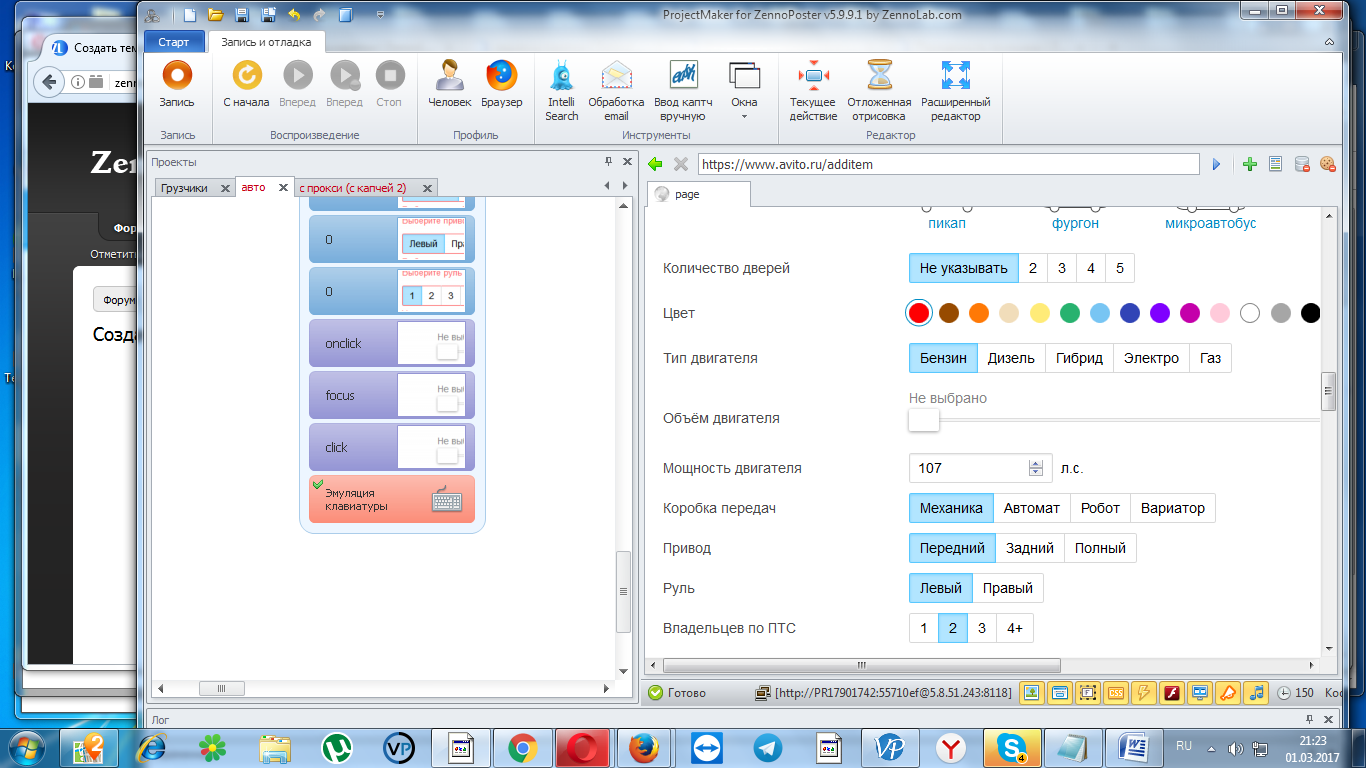The width and height of the screenshot is (1366, 768).
Task: Click the Эмуляция клавиатуры action block
Action: point(392,499)
